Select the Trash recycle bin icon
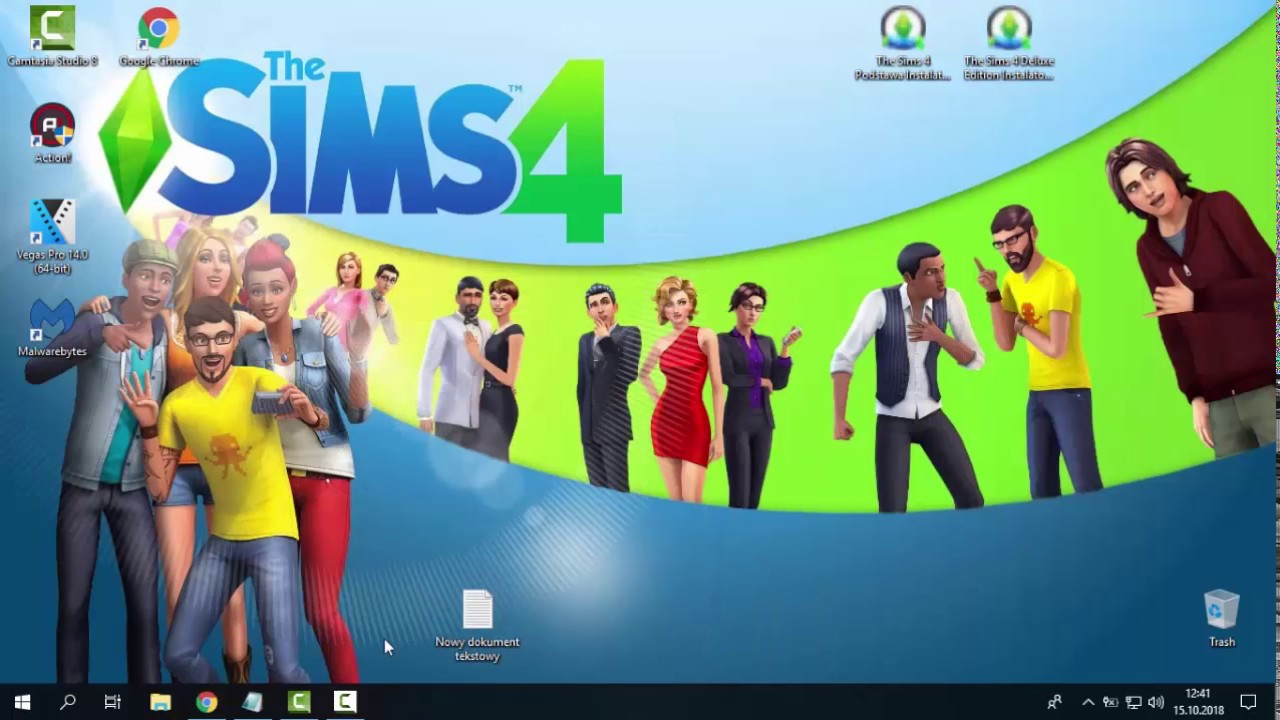 (x=1222, y=618)
